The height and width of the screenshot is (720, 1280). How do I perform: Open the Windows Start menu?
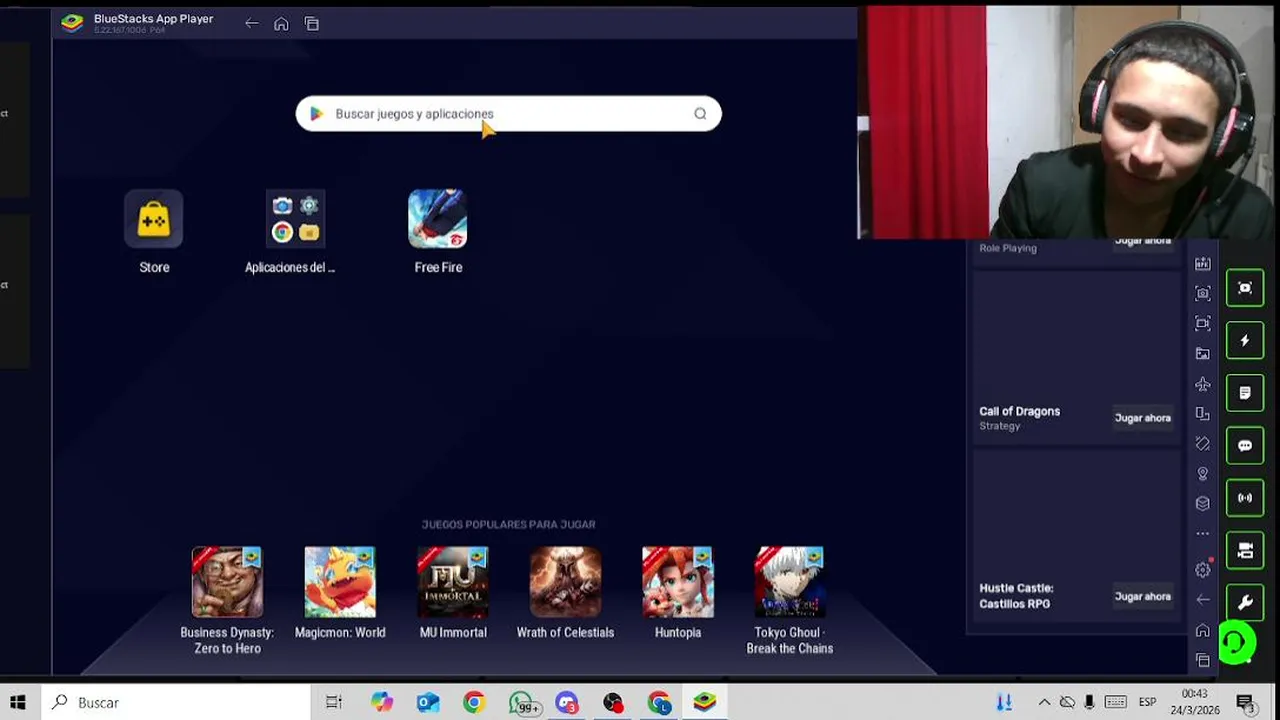click(17, 702)
